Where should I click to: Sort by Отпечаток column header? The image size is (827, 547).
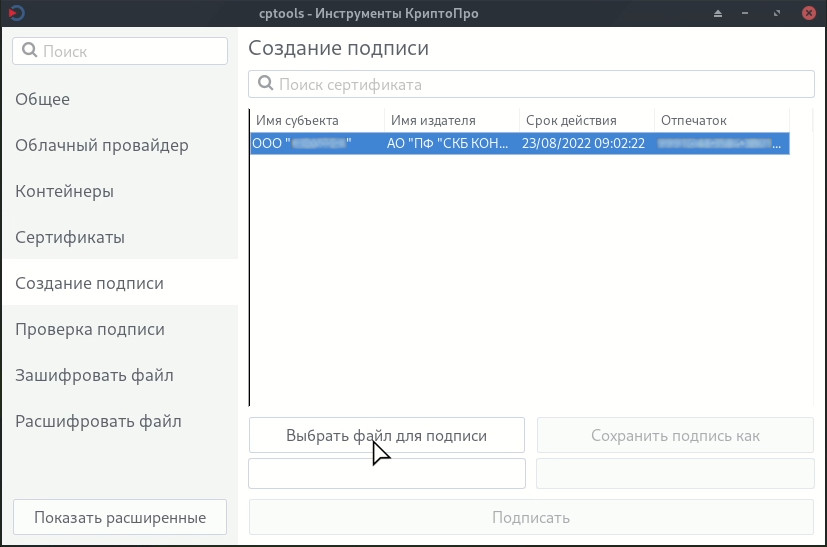pos(722,120)
